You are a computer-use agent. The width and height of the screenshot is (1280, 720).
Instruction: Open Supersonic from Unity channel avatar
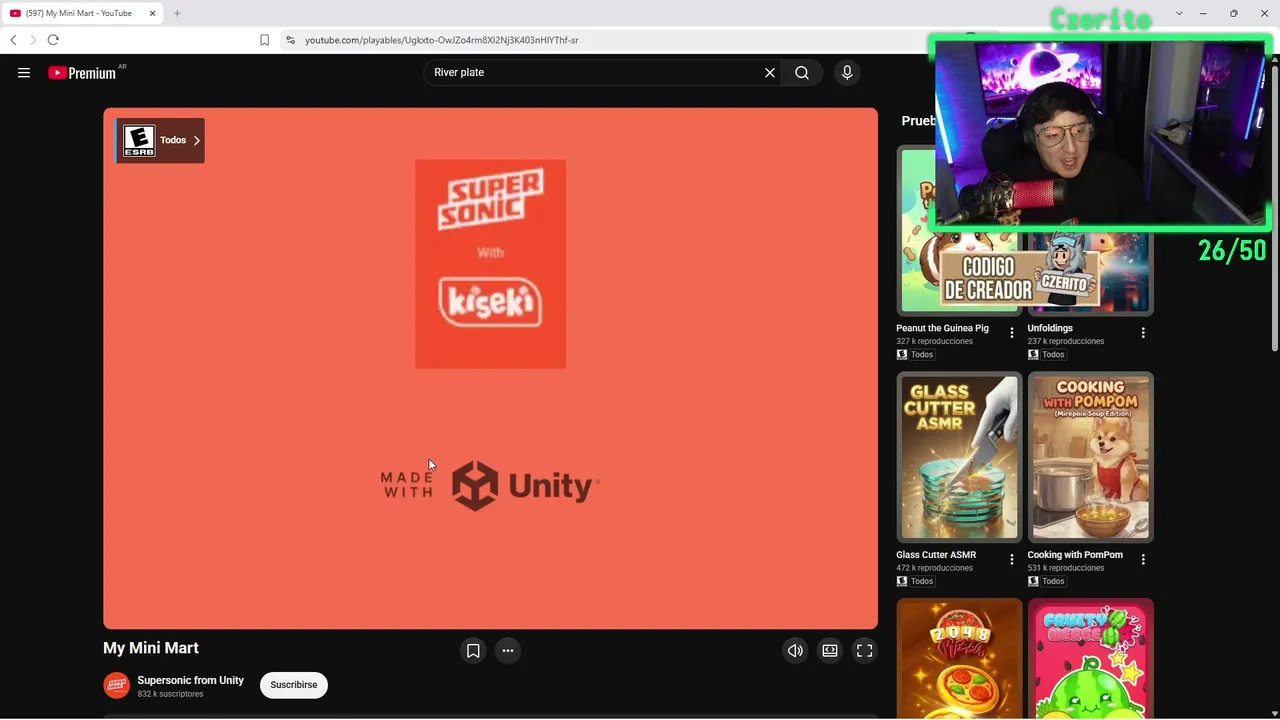(117, 685)
